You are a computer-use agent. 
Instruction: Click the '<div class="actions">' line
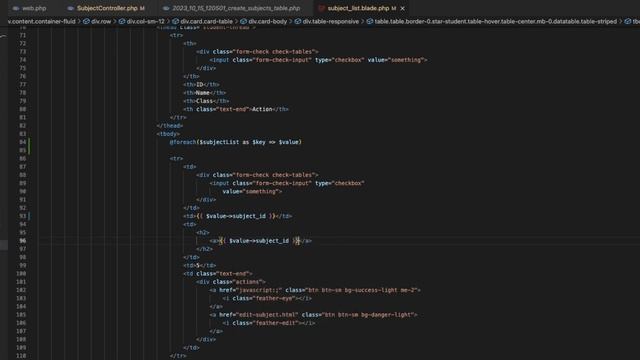tap(231, 282)
